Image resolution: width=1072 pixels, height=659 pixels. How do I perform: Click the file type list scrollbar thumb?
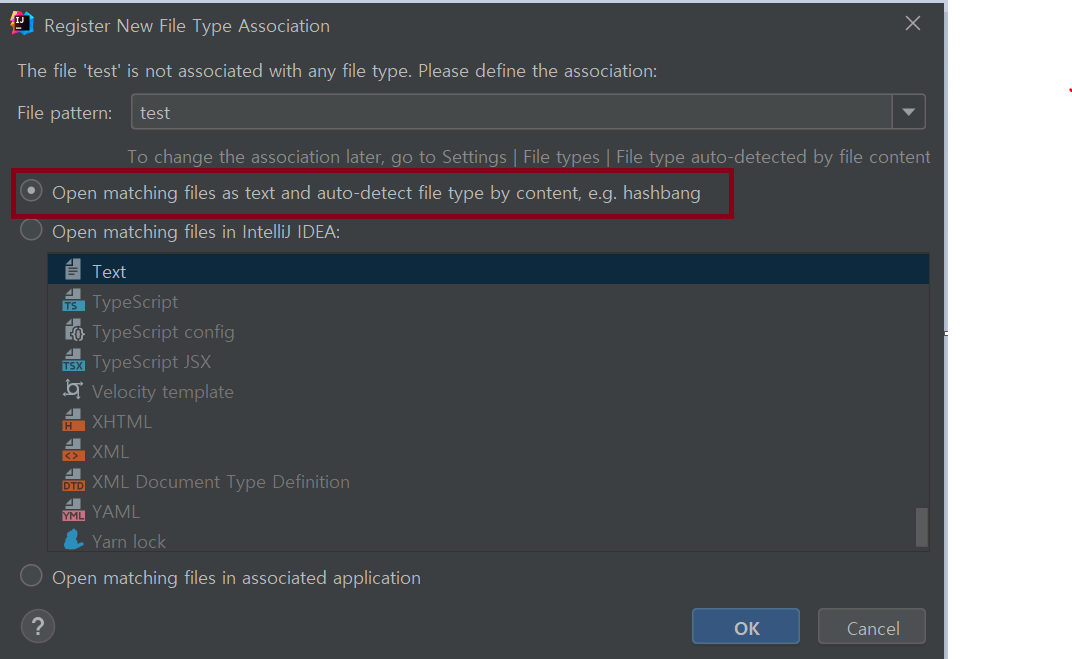[x=922, y=527]
